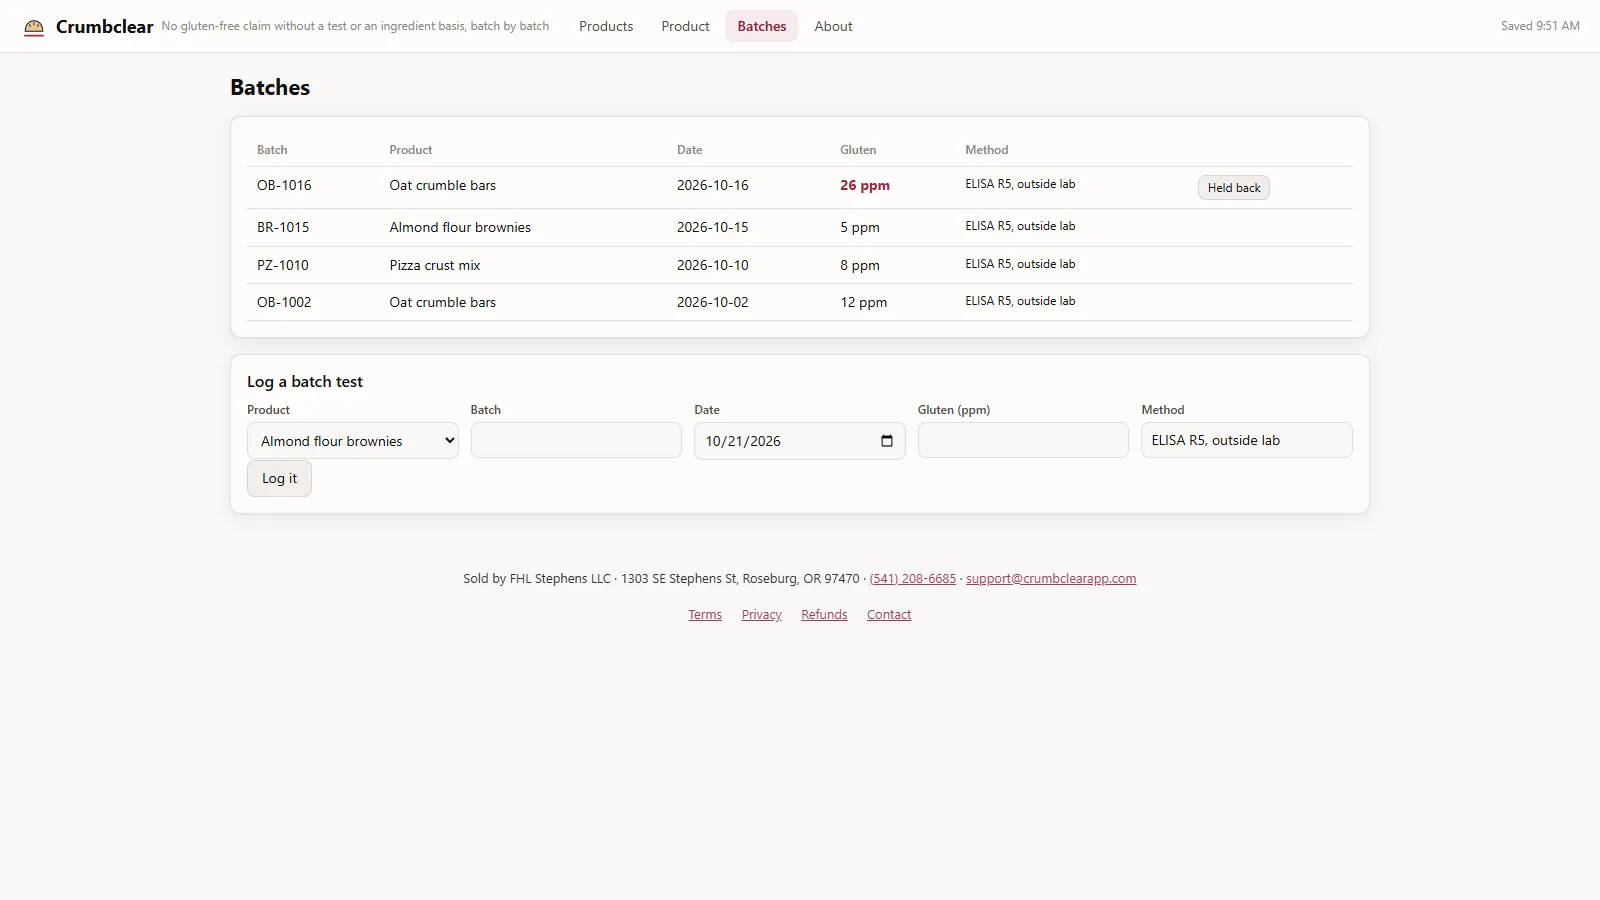Click the 5 ppm gluten value
Screen dimensions: 1600x900
[860, 228]
